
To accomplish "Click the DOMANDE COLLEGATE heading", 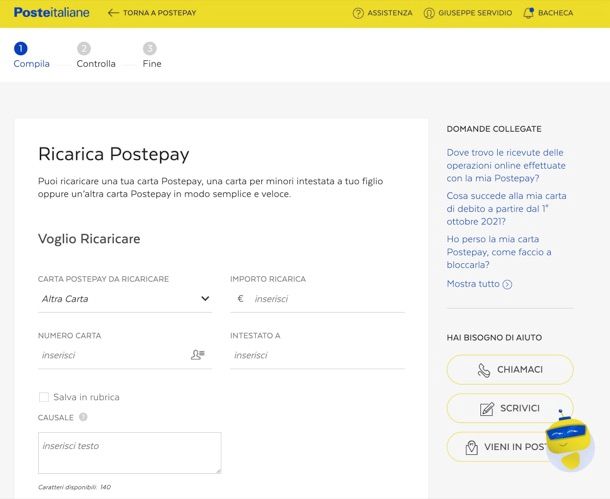I will point(494,129).
